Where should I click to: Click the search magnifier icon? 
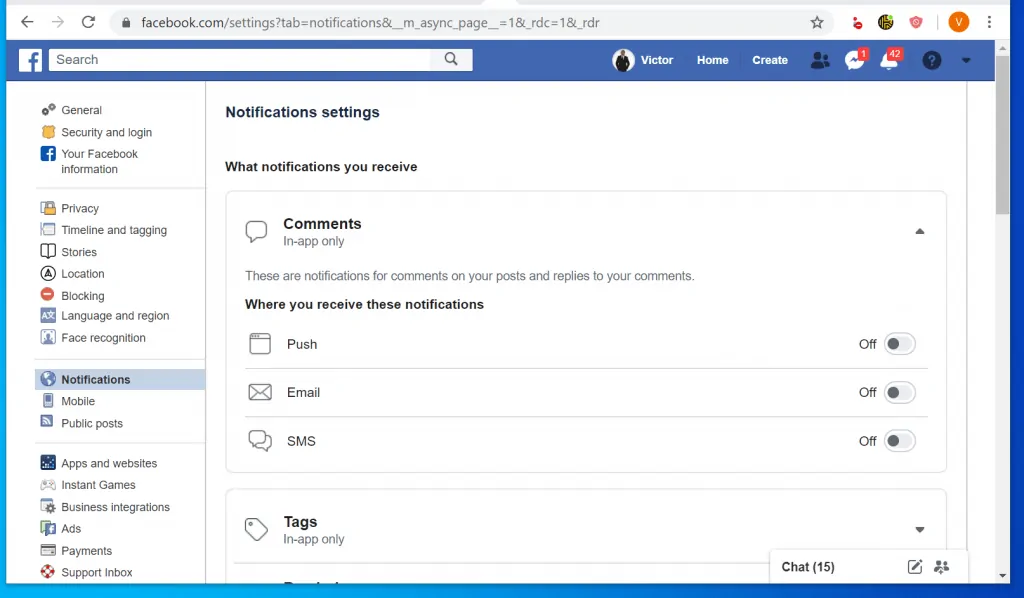click(x=450, y=59)
